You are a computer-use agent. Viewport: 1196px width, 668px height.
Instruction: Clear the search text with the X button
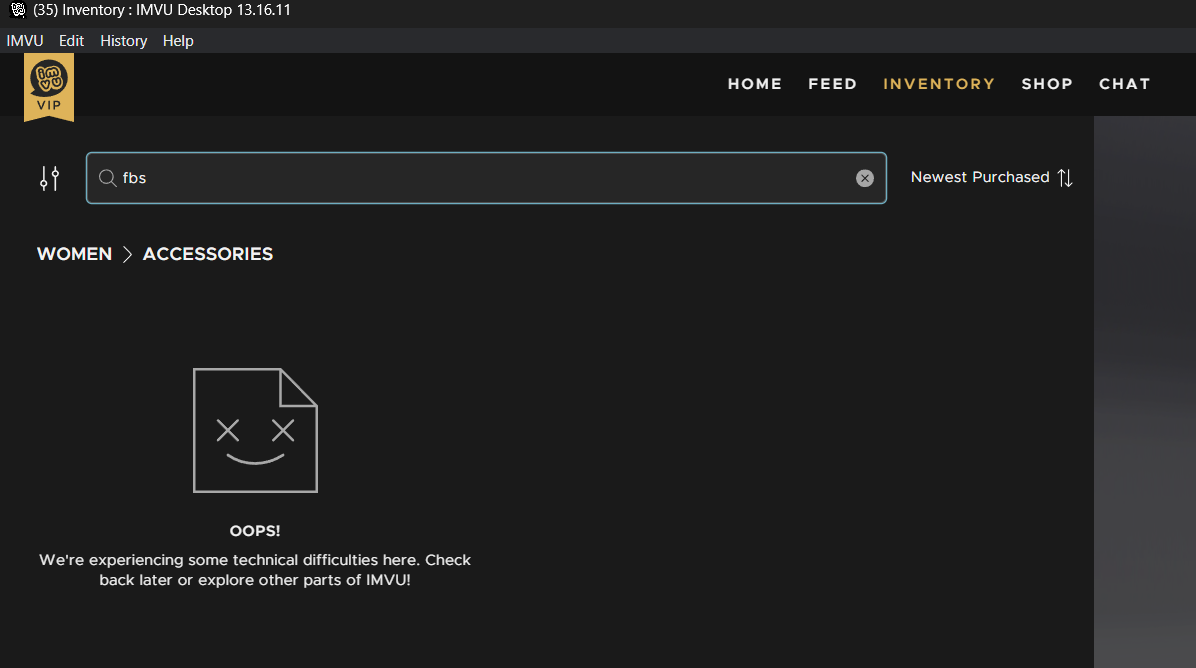coord(864,178)
